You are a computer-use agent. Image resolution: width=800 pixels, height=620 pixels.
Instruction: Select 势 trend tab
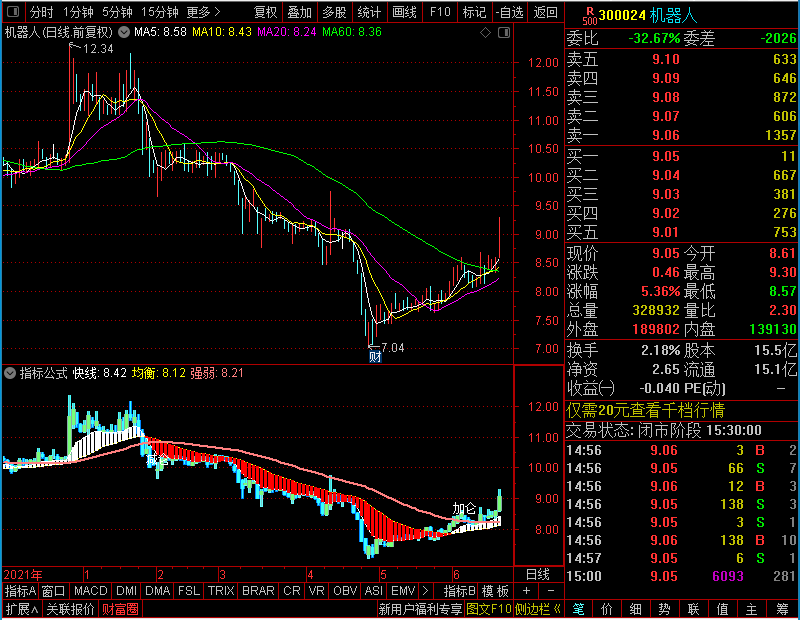[664, 609]
